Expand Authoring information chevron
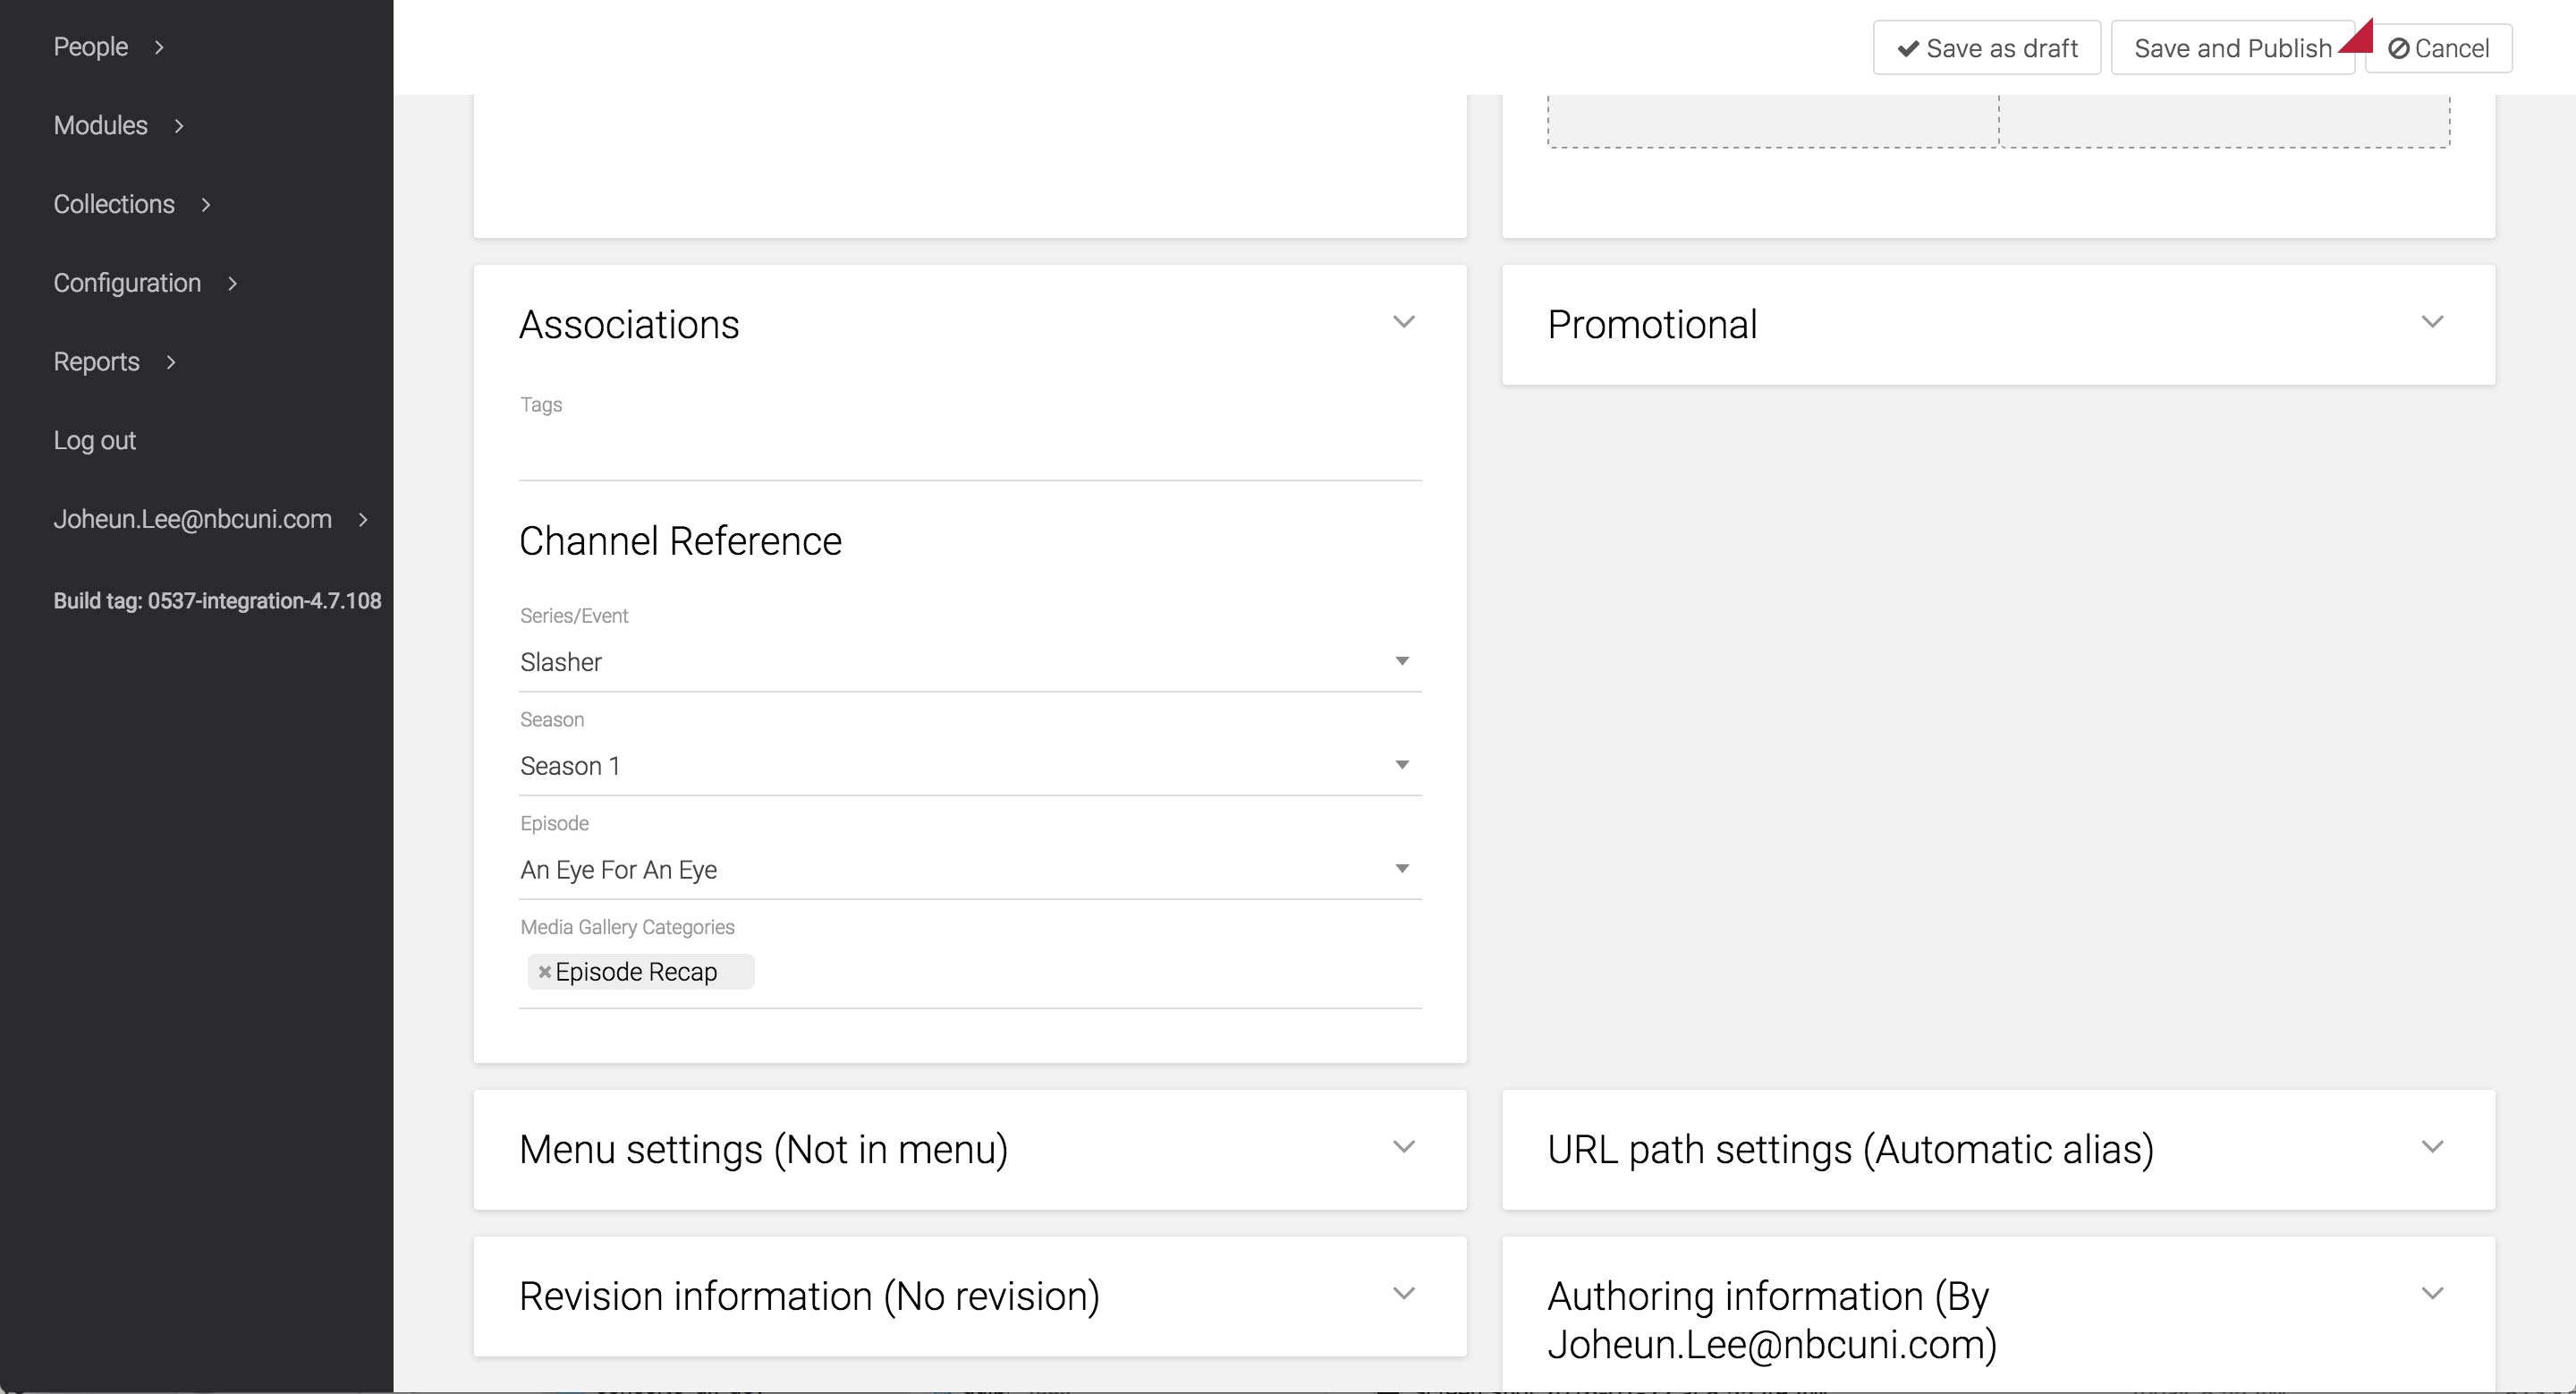Image resolution: width=2576 pixels, height=1394 pixels. click(2432, 1294)
